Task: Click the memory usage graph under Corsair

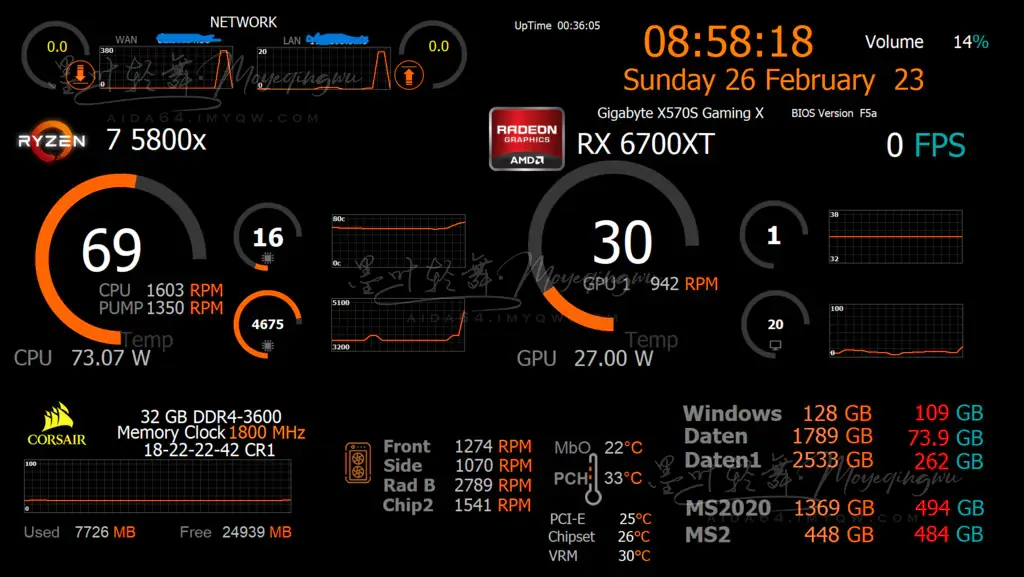Action: tap(157, 486)
